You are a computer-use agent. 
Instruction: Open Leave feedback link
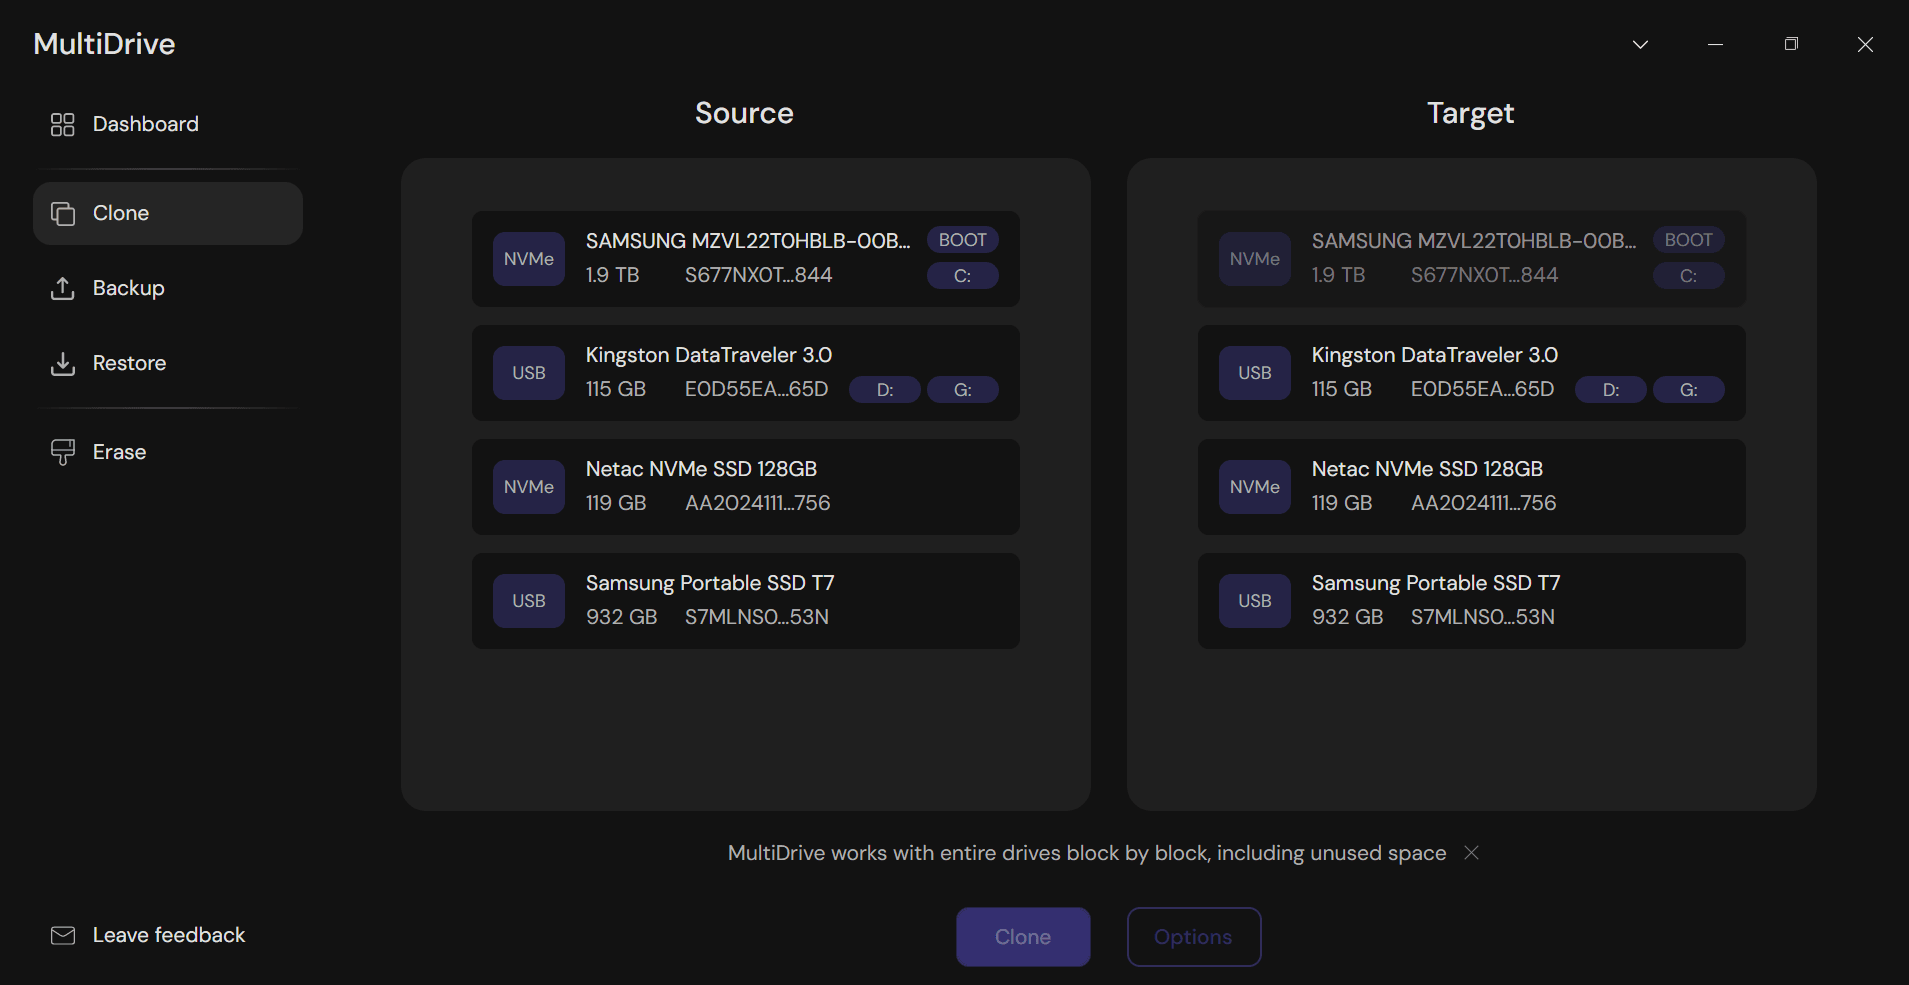pos(148,935)
